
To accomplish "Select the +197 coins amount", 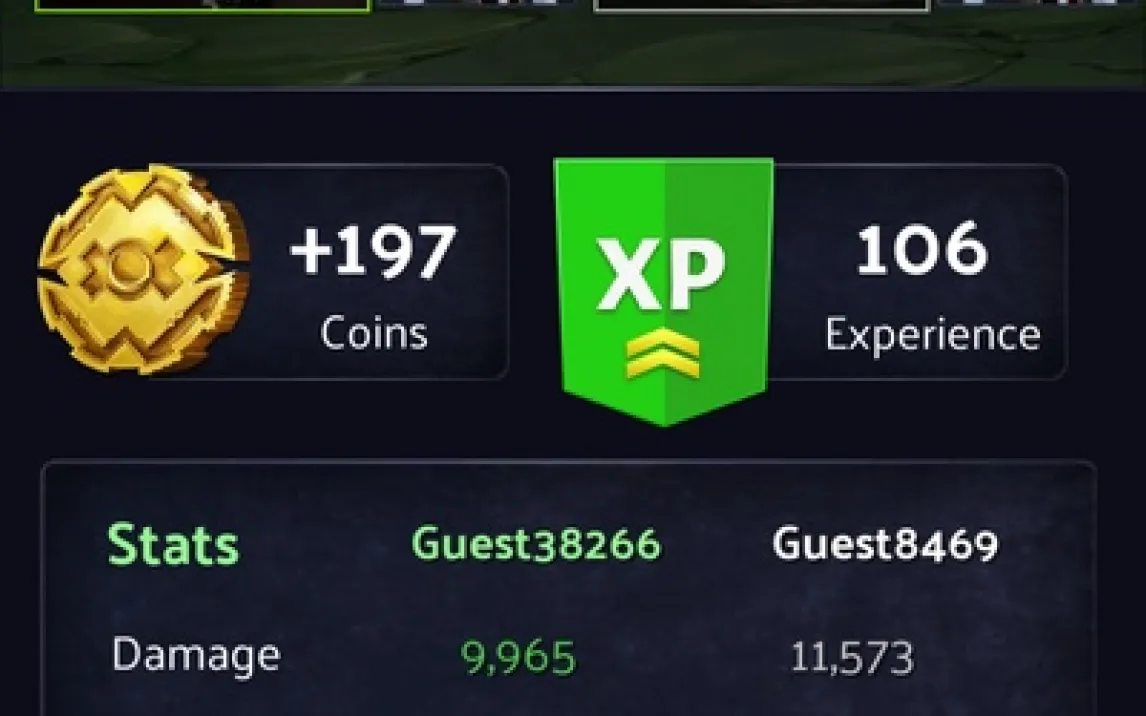I will 373,251.
